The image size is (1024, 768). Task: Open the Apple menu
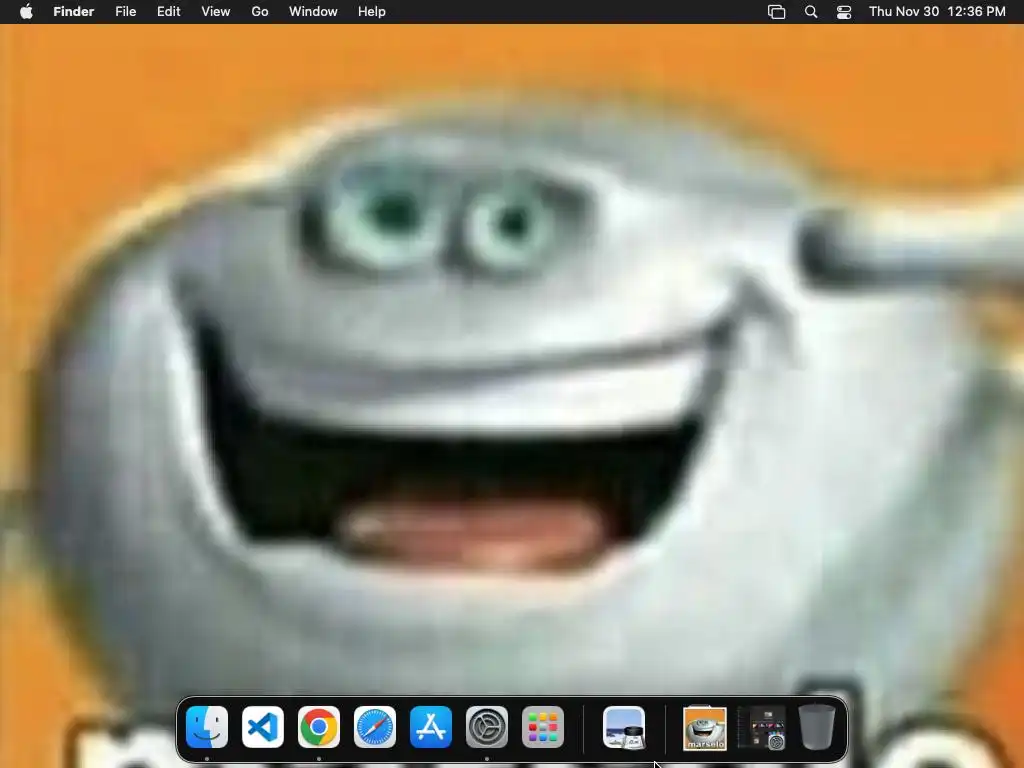[x=26, y=12]
